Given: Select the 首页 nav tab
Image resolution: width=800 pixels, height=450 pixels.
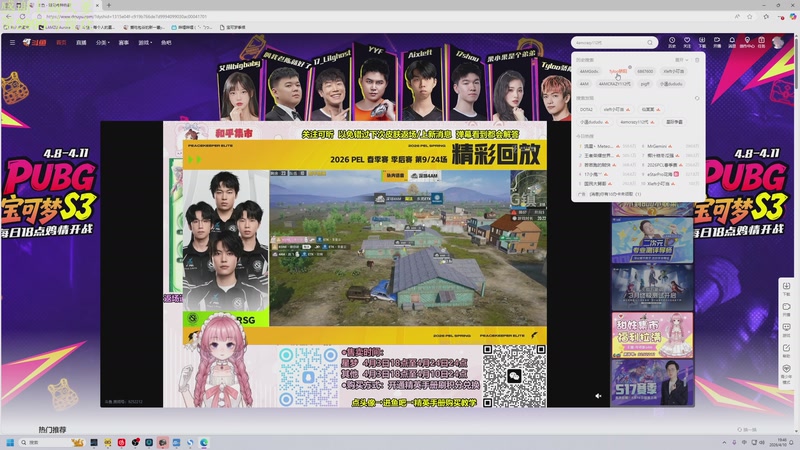Looking at the screenshot, I should tap(61, 43).
